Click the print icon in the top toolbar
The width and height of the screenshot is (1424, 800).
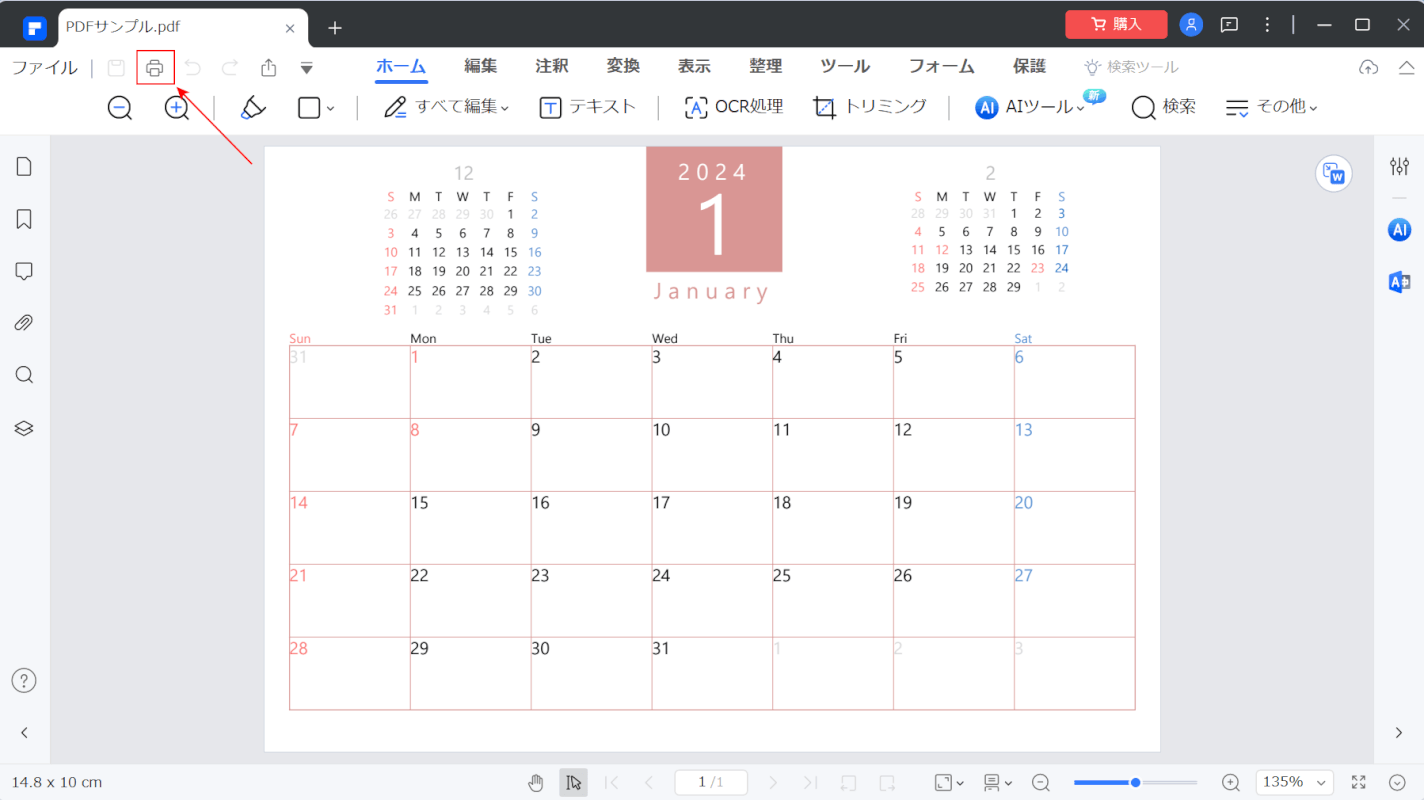[155, 68]
